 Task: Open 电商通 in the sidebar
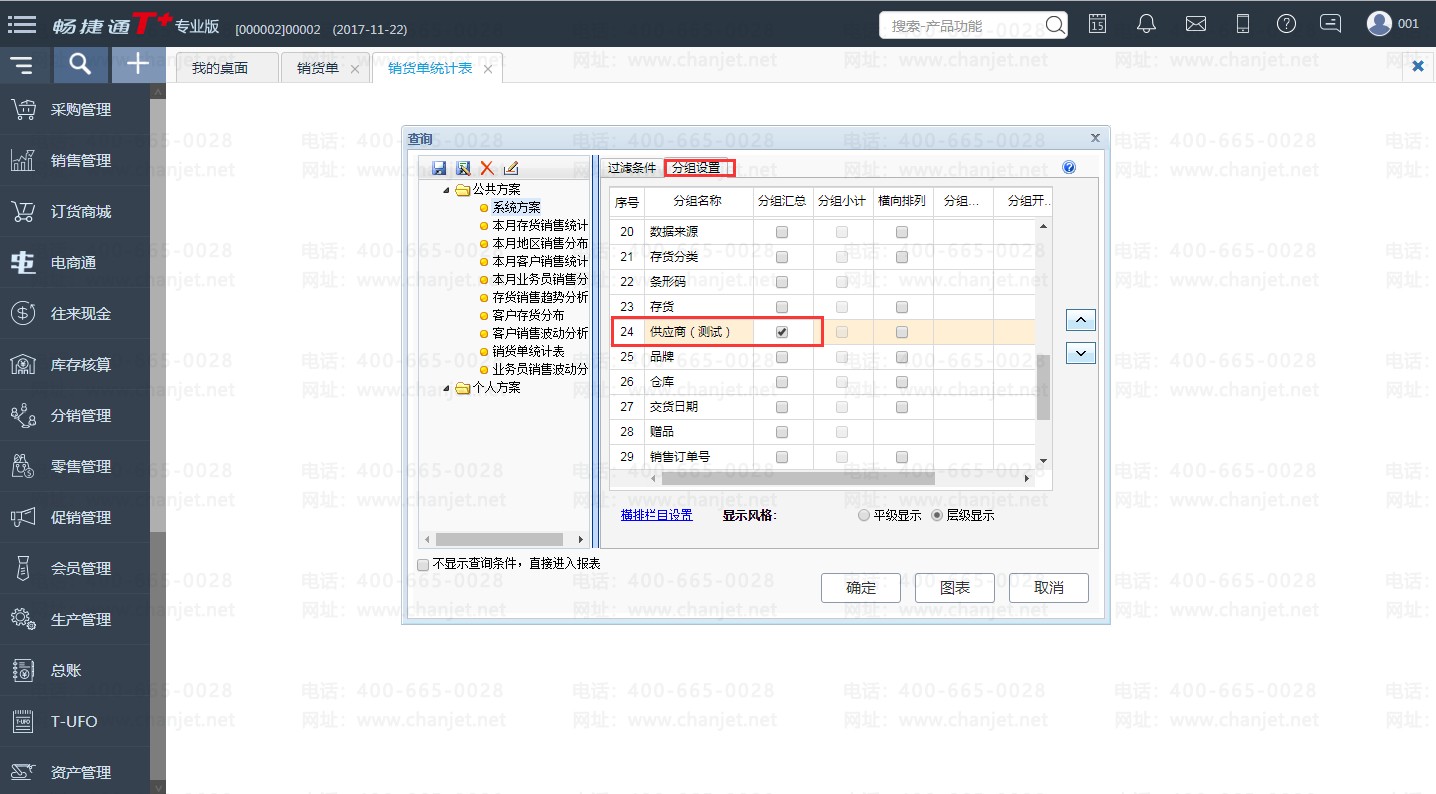click(75, 263)
